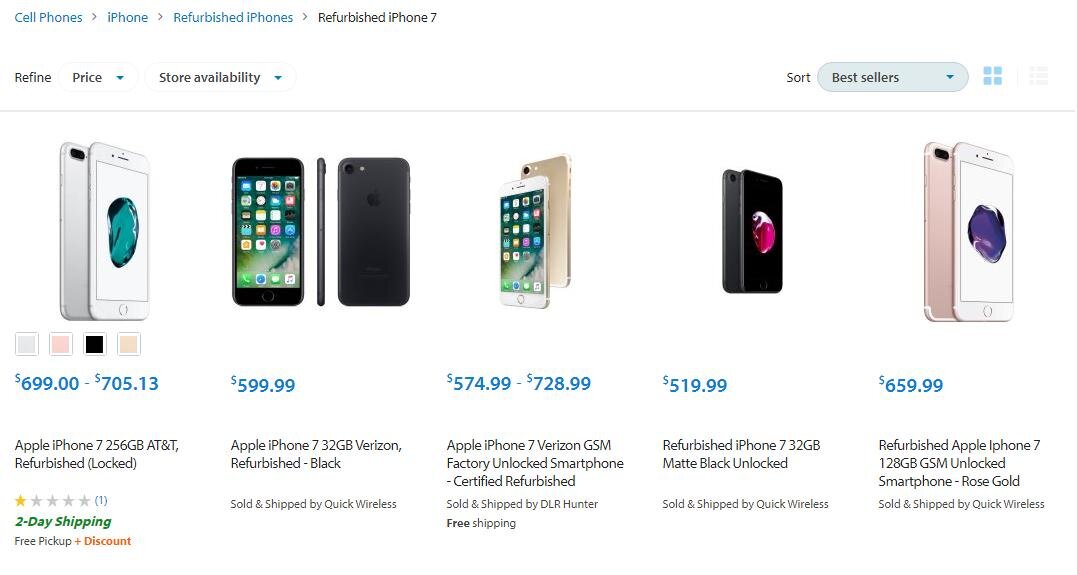Select the silver color swatch

(27, 344)
